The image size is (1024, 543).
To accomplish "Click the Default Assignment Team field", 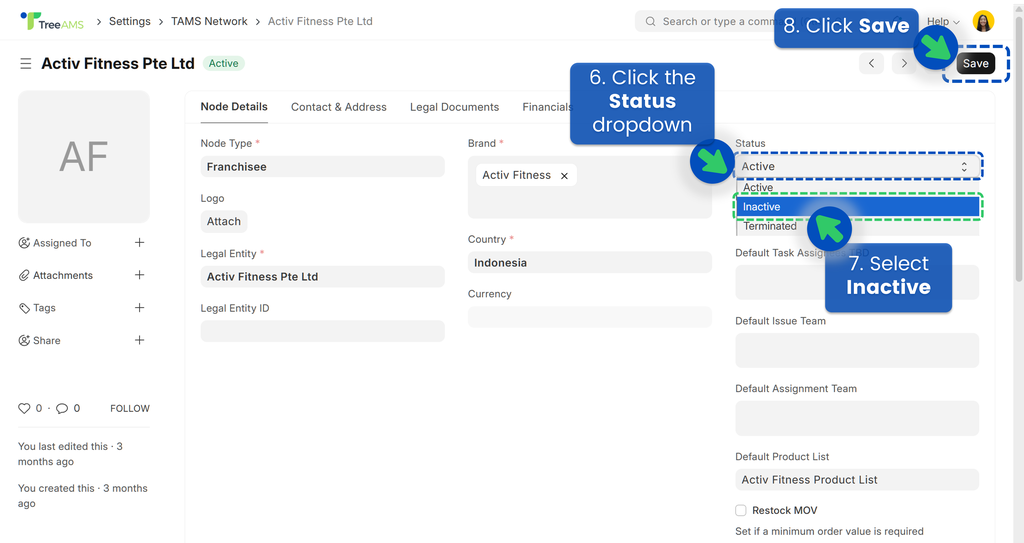I will [x=857, y=418].
